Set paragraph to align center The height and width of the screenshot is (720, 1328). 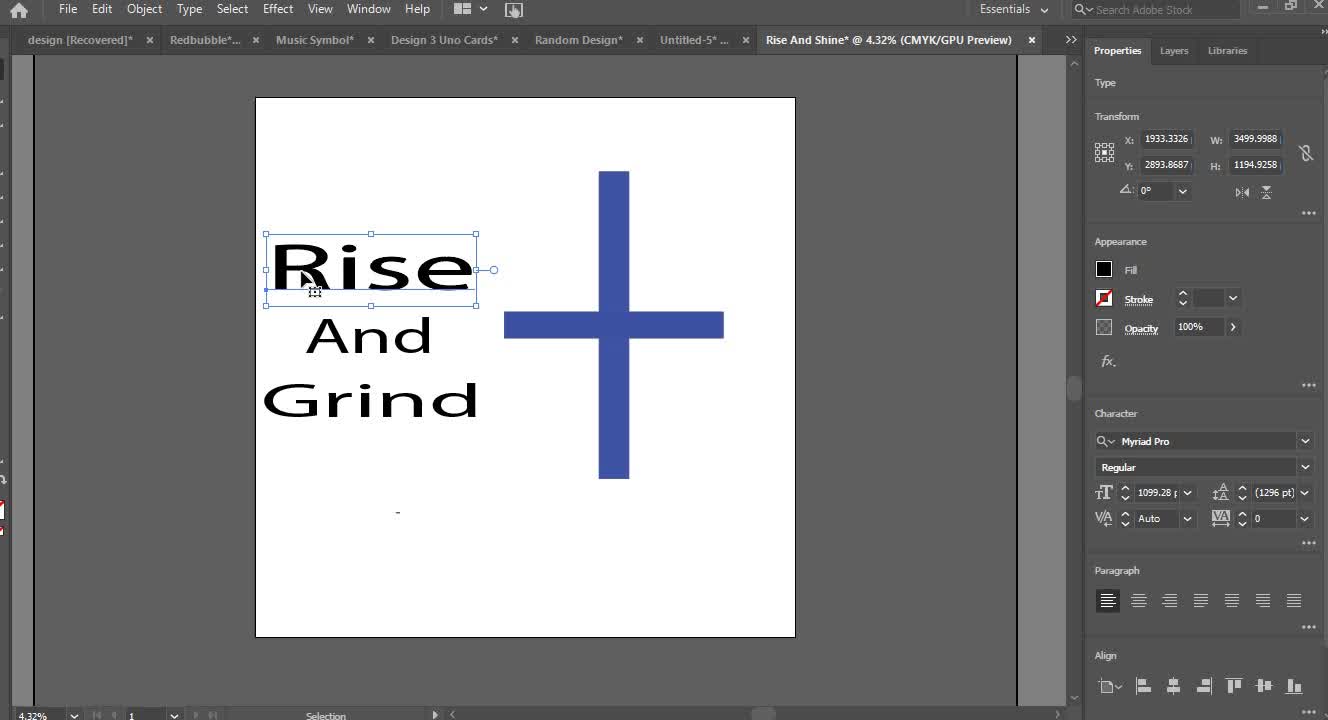(x=1138, y=600)
